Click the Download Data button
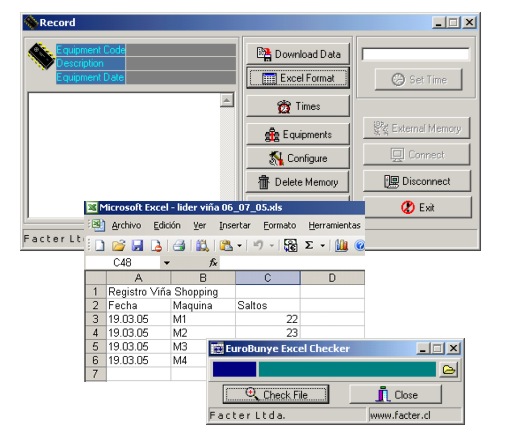 (x=298, y=54)
